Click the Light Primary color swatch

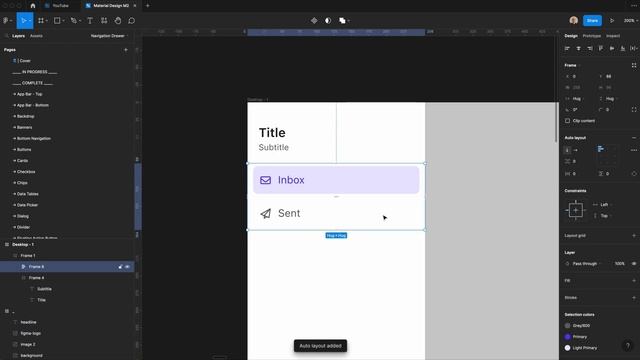click(x=567, y=348)
